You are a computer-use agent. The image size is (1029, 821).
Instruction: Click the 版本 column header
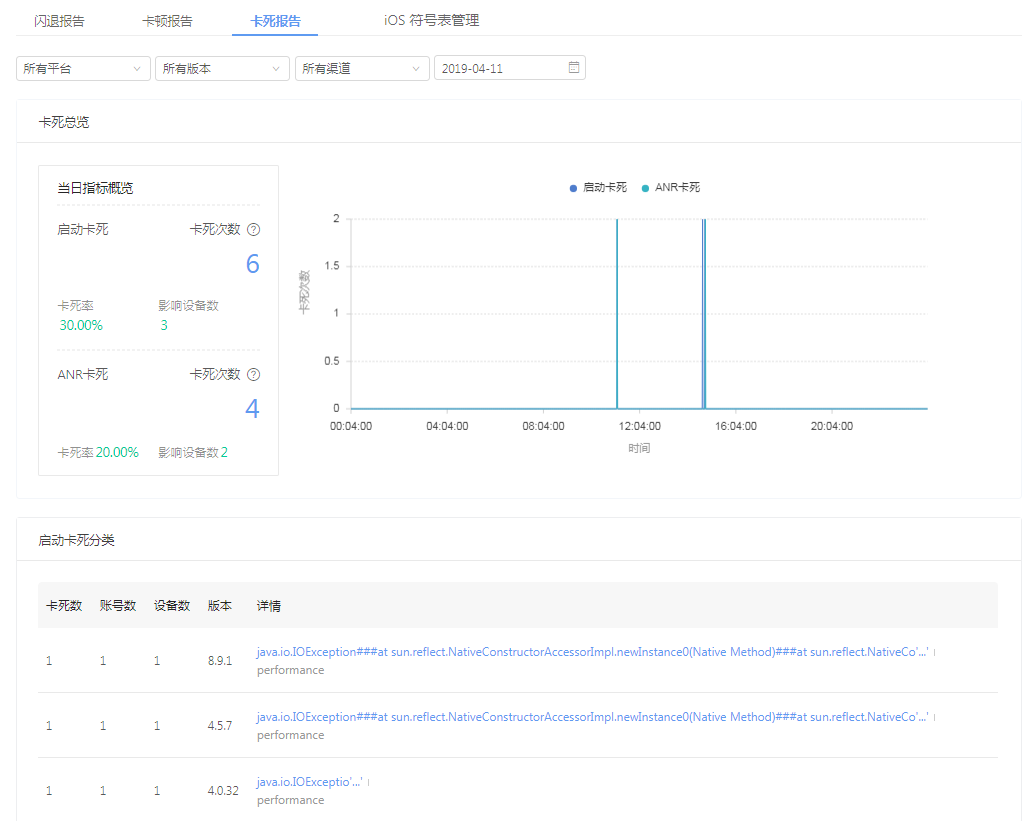(220, 606)
